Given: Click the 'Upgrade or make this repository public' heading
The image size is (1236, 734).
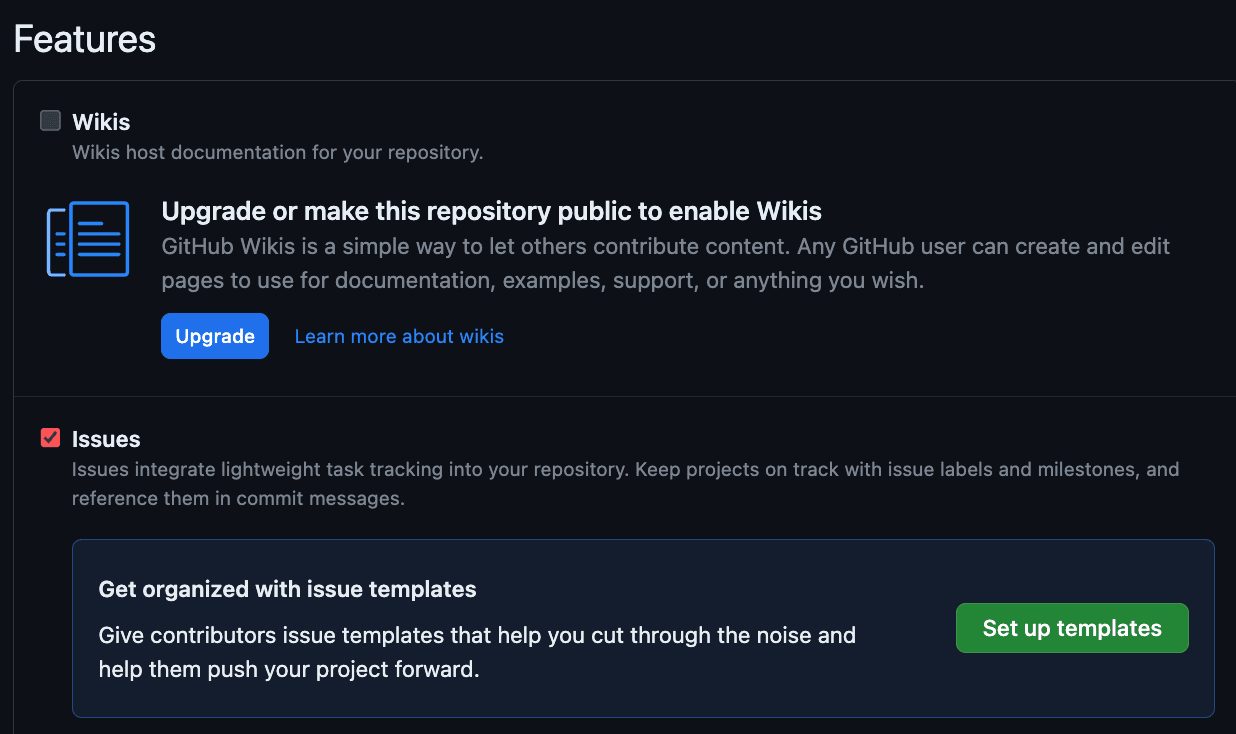Looking at the screenshot, I should [491, 211].
